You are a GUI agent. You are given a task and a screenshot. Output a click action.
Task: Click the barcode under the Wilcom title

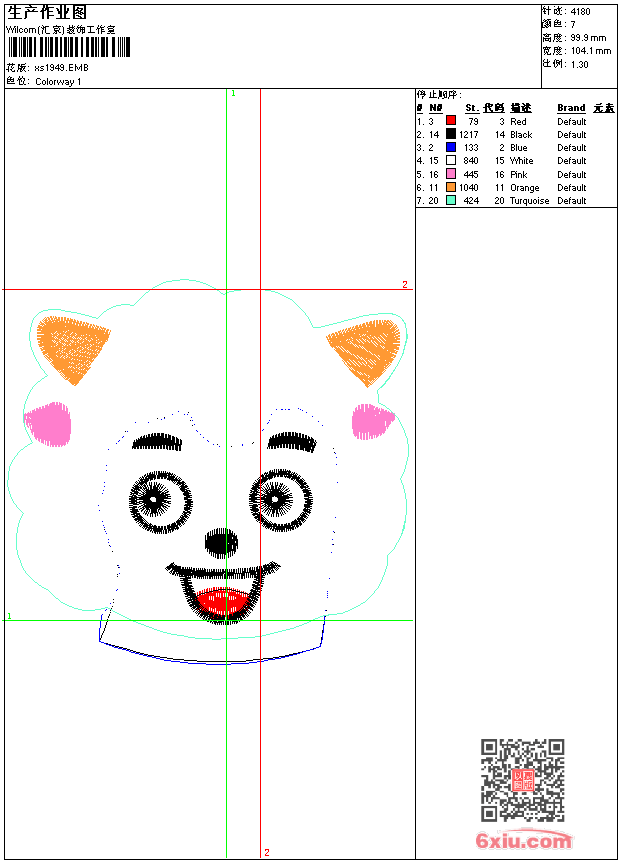coord(69,47)
